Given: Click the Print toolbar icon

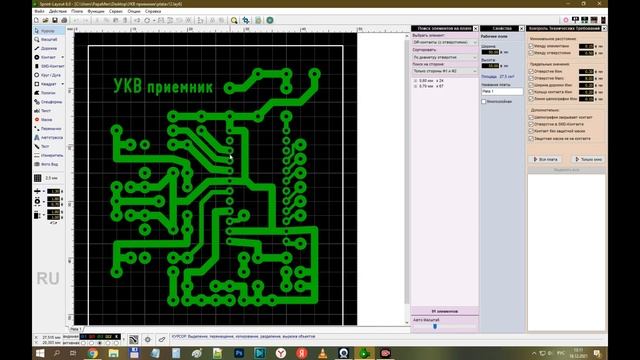Looking at the screenshot, I should 64,20.
